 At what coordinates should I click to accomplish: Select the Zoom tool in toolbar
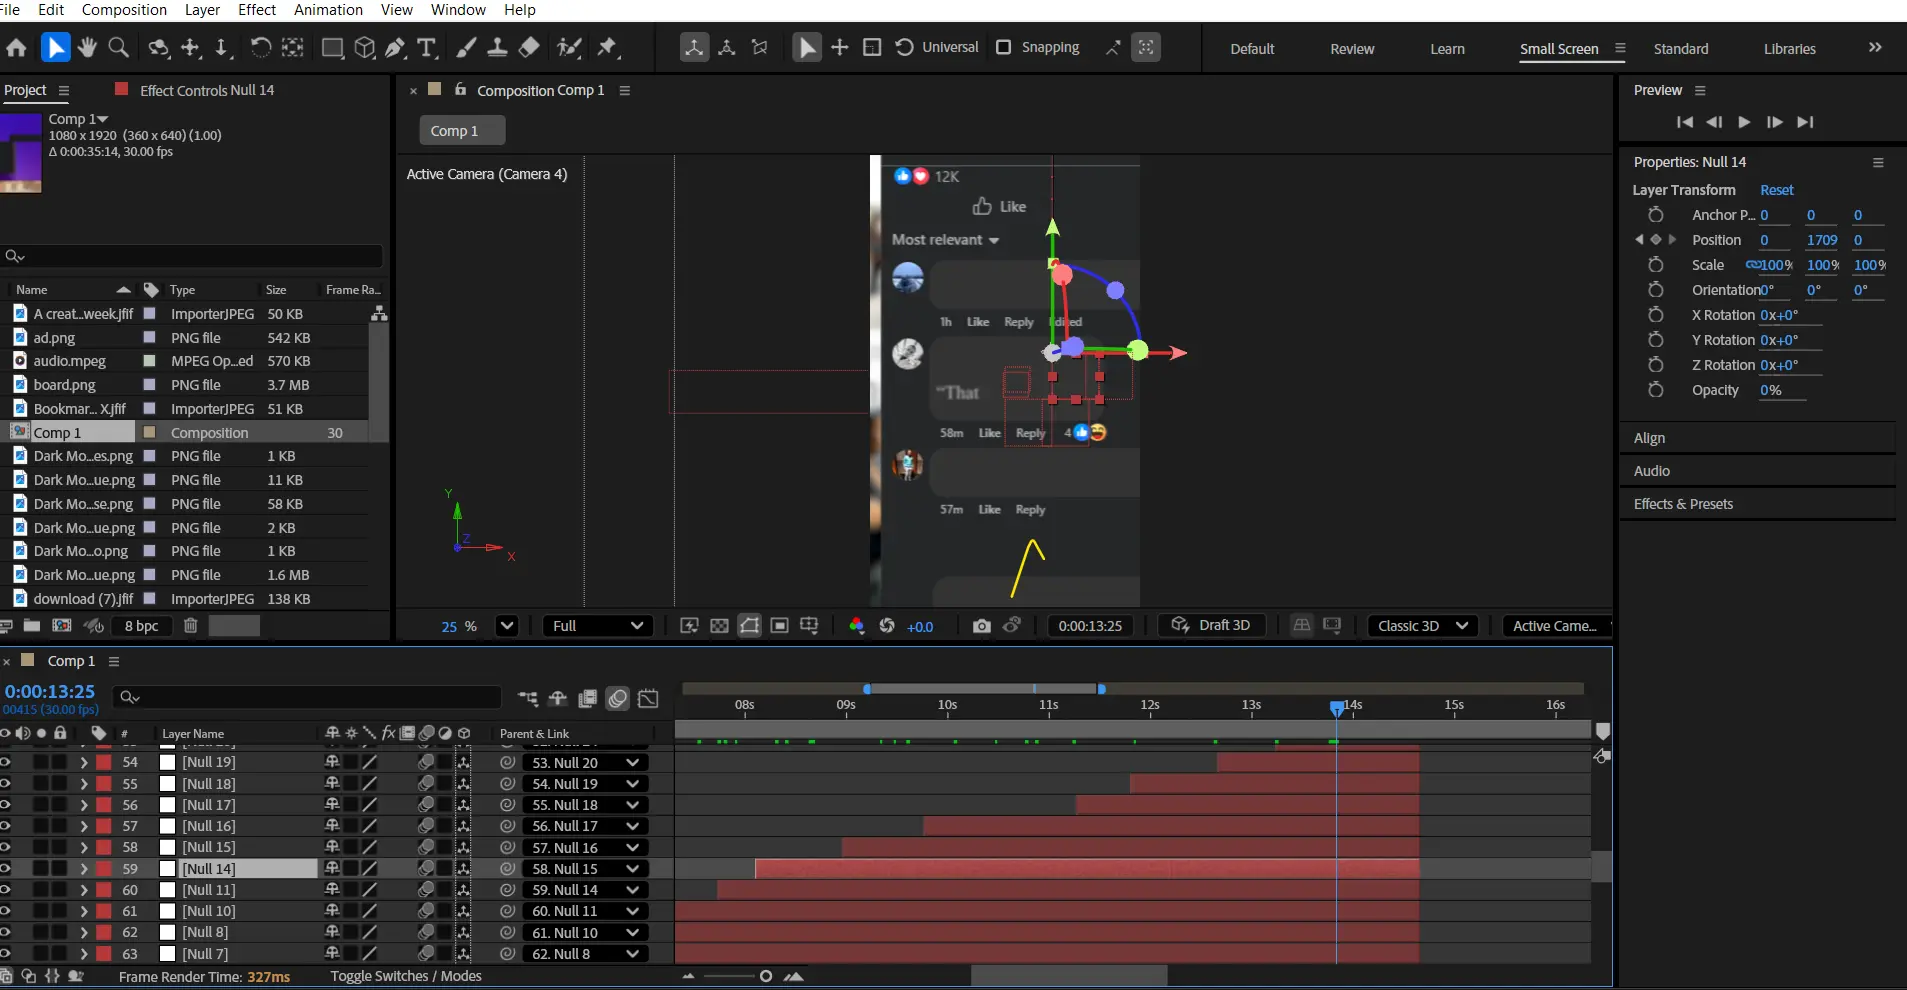point(118,47)
